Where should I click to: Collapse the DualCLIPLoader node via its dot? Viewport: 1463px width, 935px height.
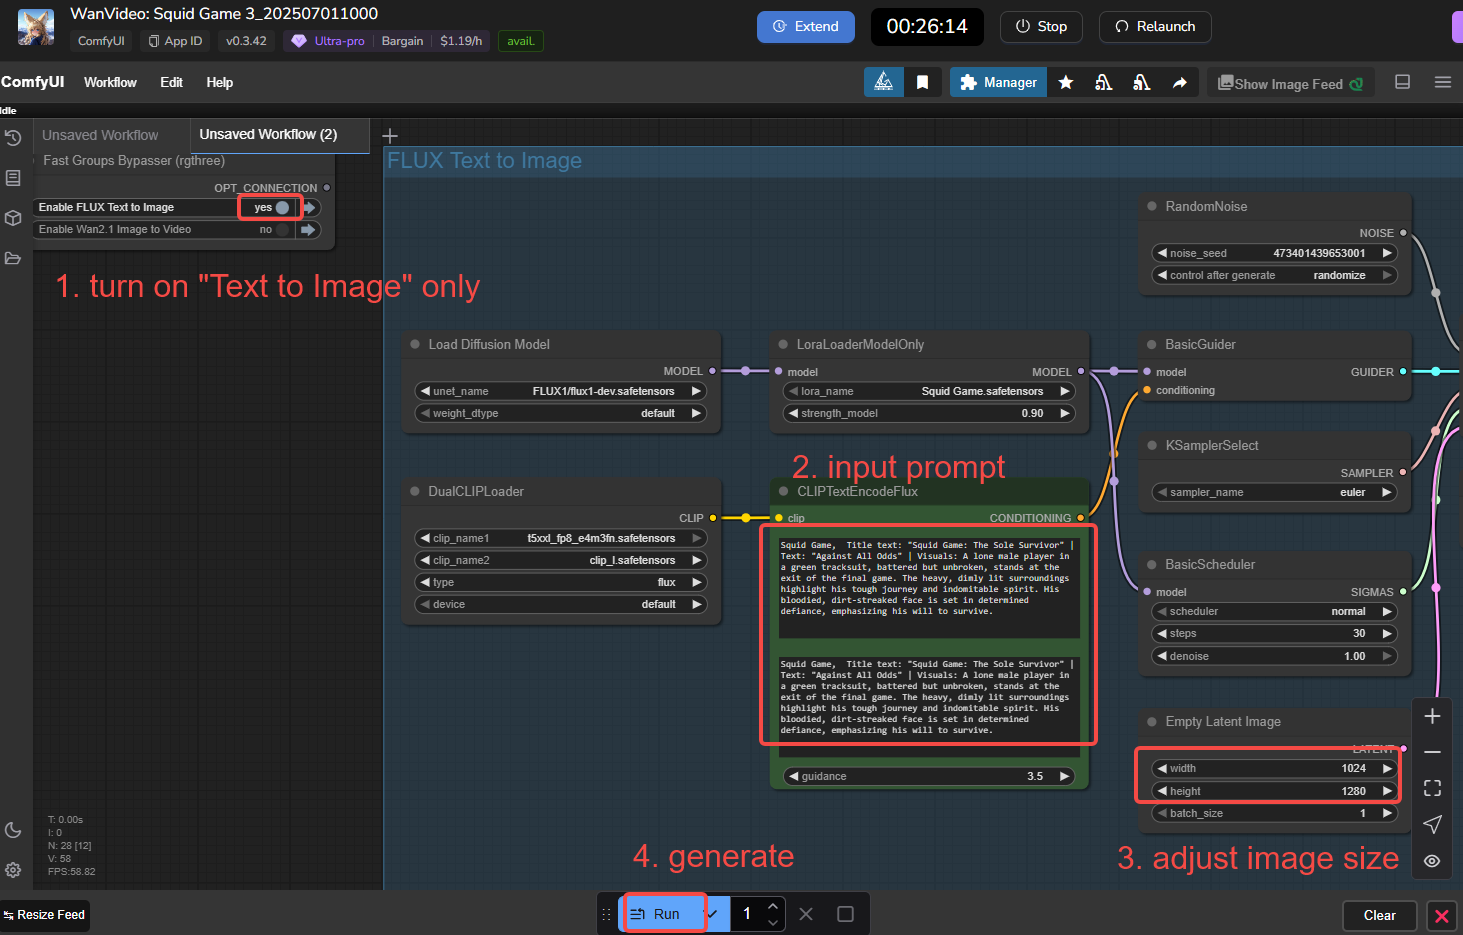tap(415, 491)
